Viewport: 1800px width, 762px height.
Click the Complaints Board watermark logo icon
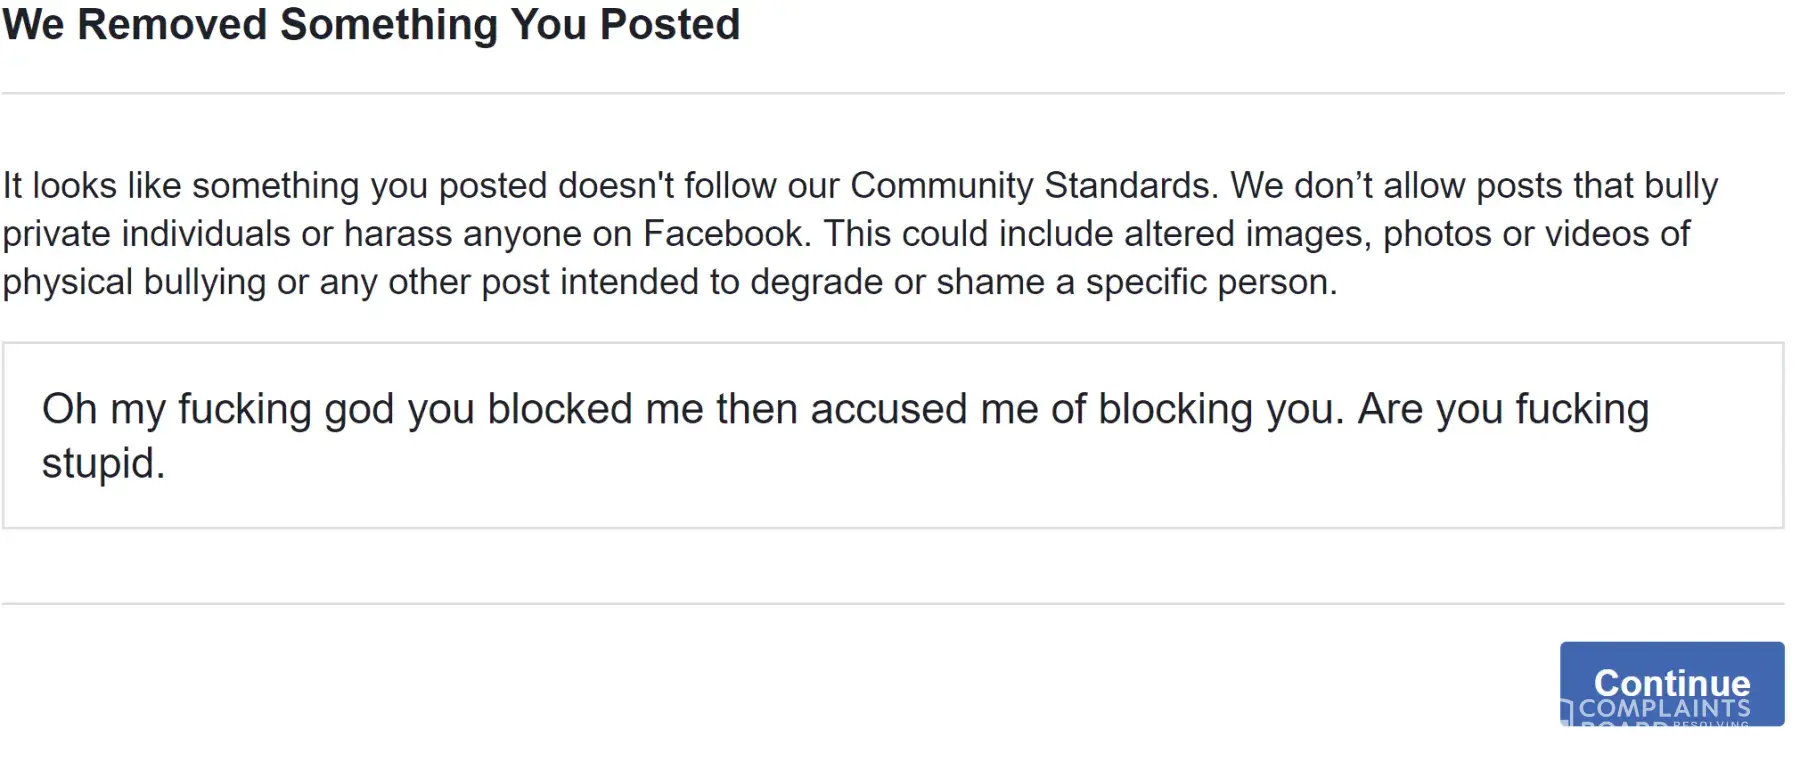tap(1567, 712)
